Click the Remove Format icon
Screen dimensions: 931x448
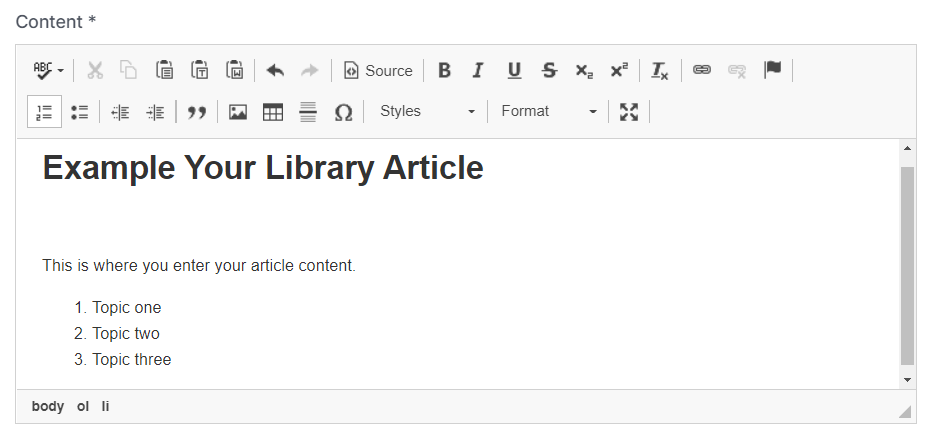click(660, 71)
